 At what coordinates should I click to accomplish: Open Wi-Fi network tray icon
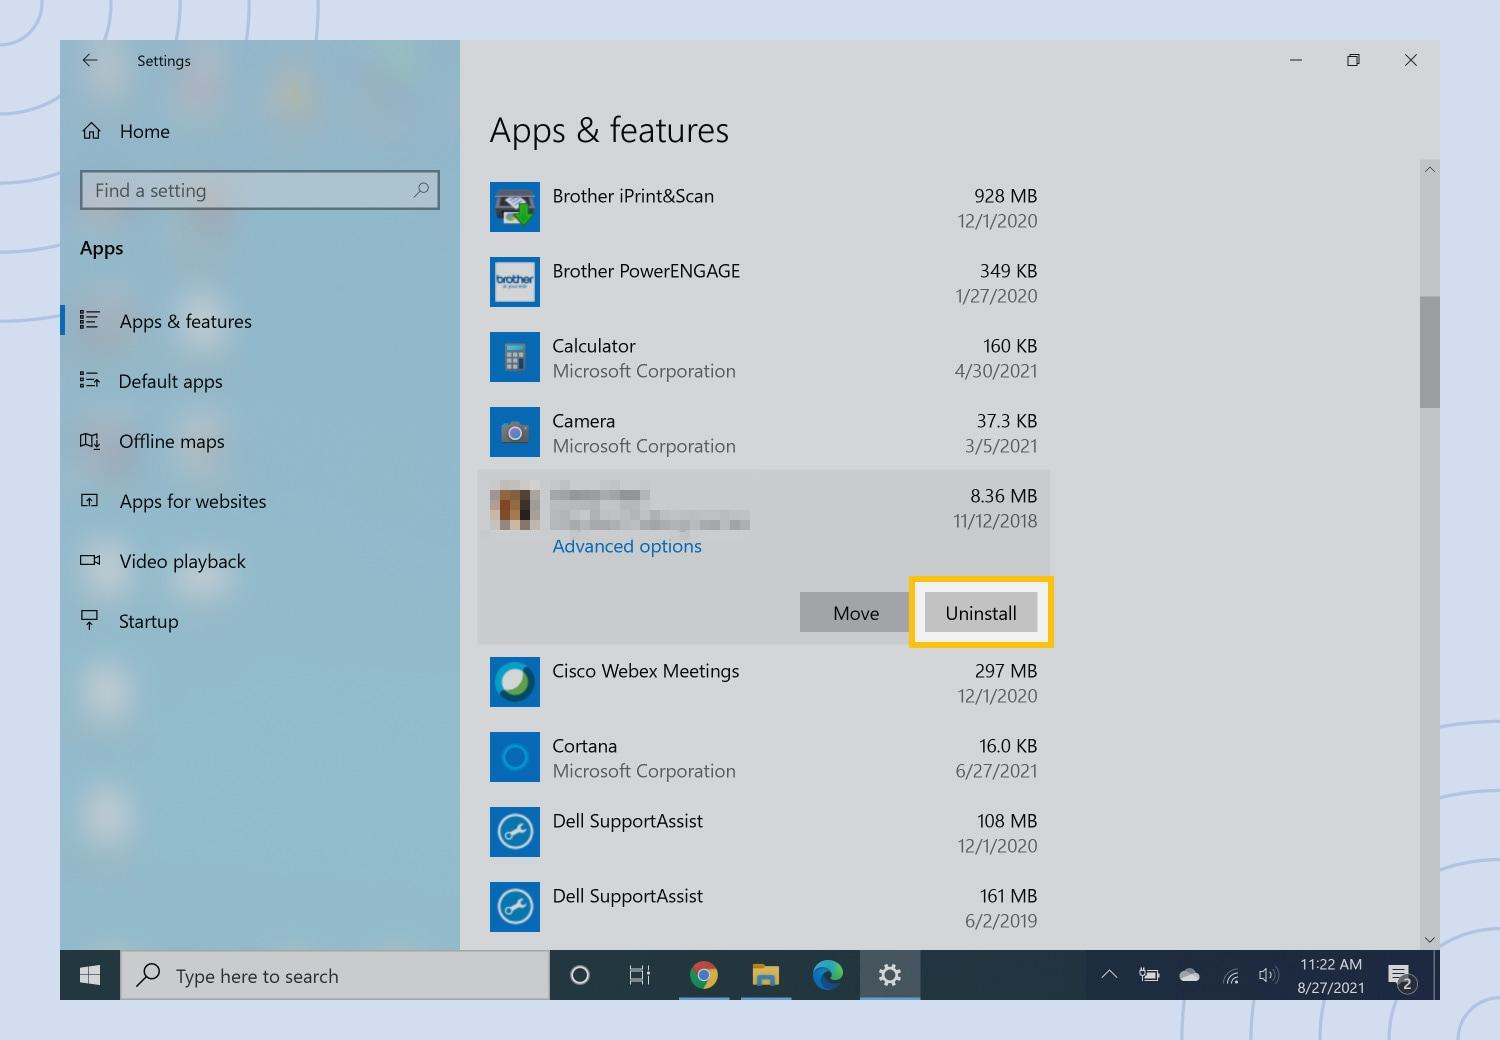(x=1231, y=976)
